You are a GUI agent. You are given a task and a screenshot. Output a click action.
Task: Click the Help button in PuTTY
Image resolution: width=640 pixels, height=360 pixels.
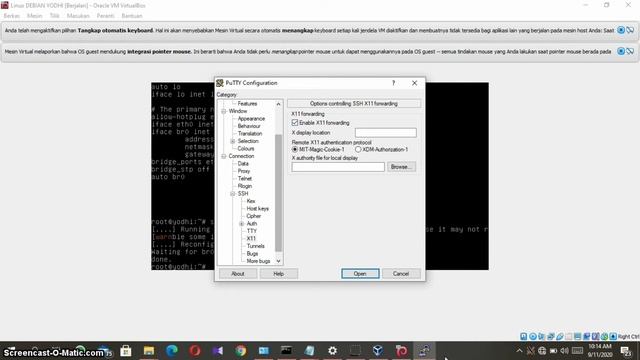pyautogui.click(x=279, y=274)
